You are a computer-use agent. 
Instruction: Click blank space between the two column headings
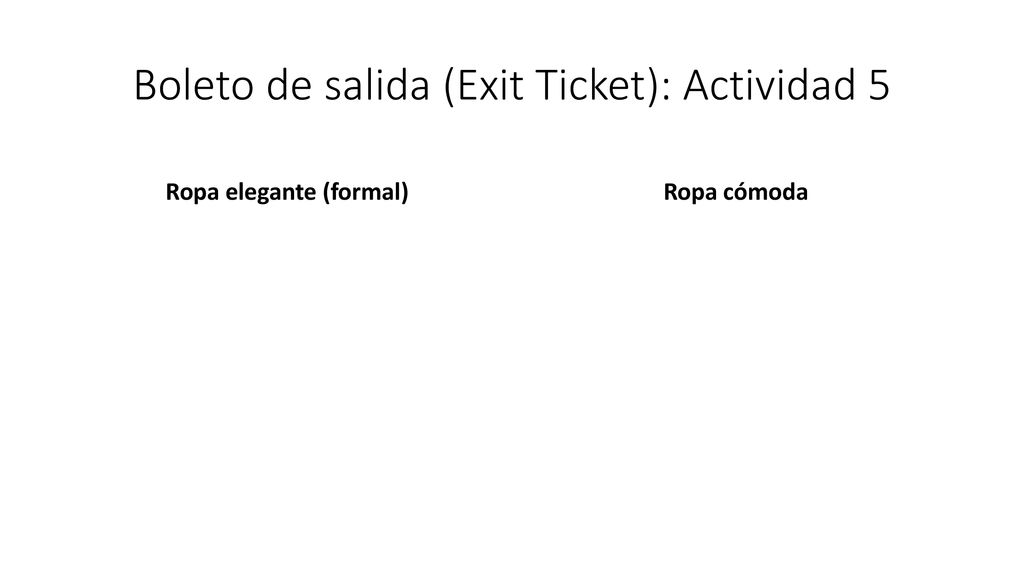point(536,193)
